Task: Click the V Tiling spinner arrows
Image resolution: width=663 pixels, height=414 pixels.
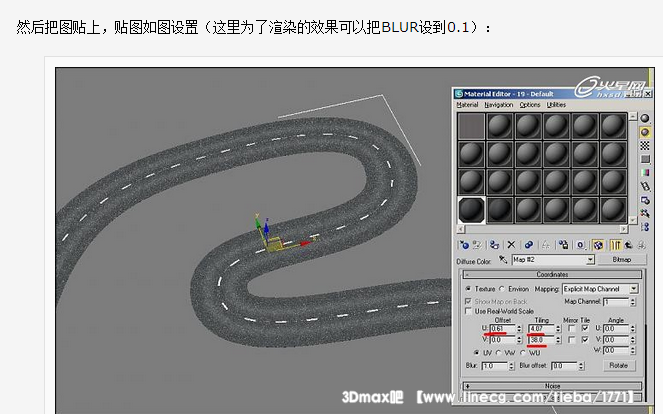Action: 558,340
